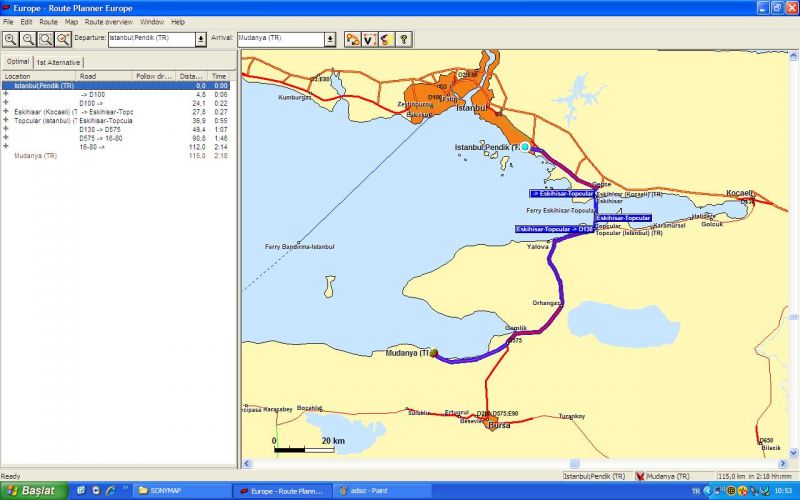Open the Map menu

click(x=71, y=22)
